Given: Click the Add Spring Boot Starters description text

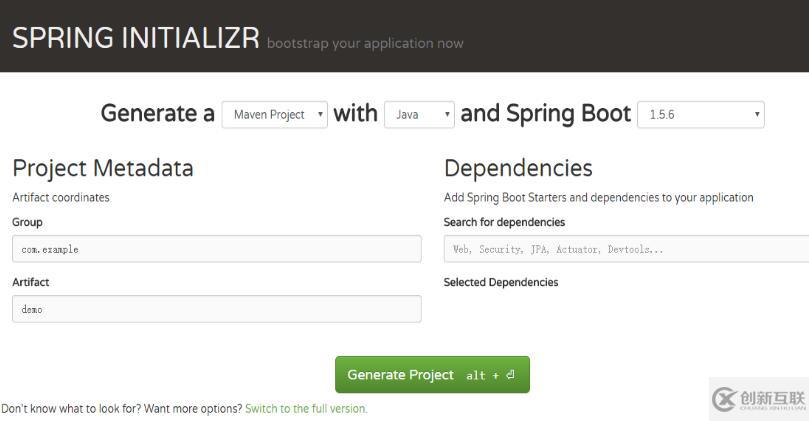Looking at the screenshot, I should coord(598,198).
